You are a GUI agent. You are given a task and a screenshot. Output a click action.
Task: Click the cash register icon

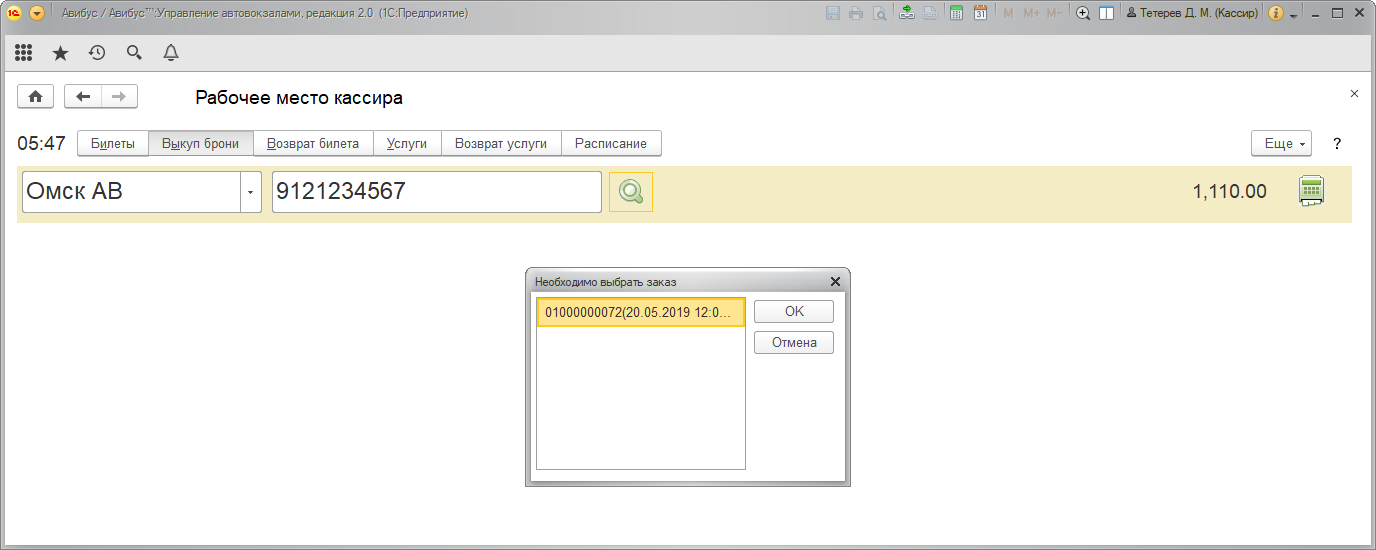pos(1310,191)
